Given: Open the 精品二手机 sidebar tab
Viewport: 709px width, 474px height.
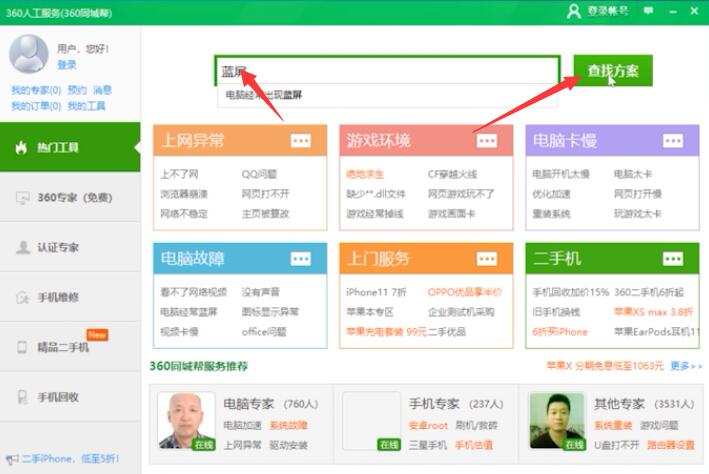Looking at the screenshot, I should 70,346.
